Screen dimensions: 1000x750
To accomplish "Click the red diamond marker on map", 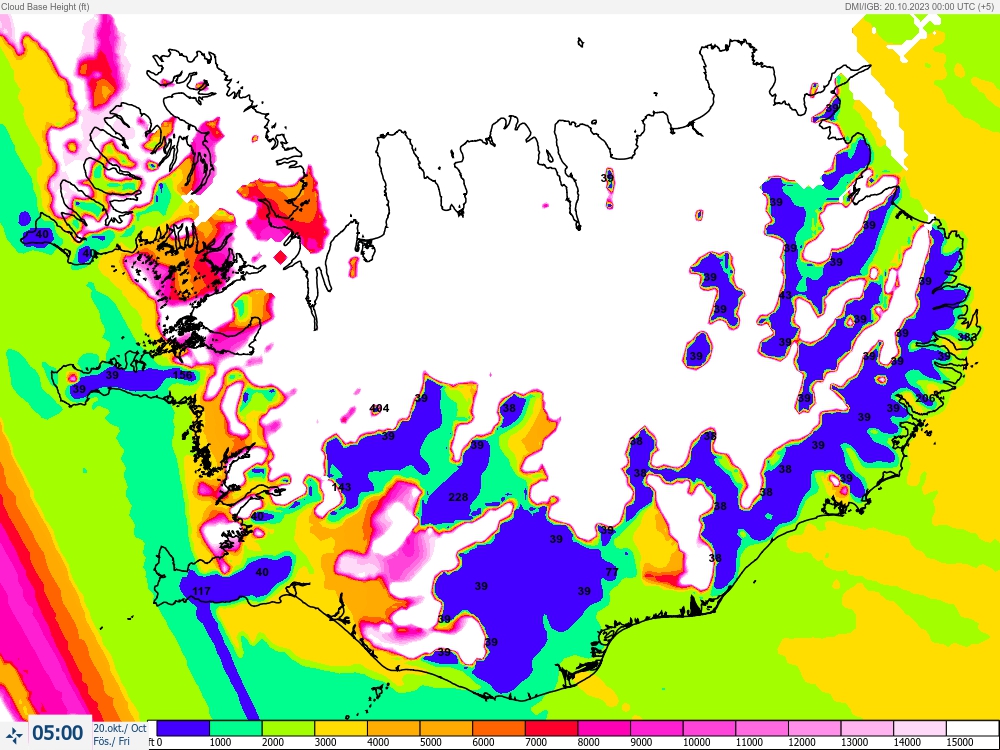I will point(280,258).
